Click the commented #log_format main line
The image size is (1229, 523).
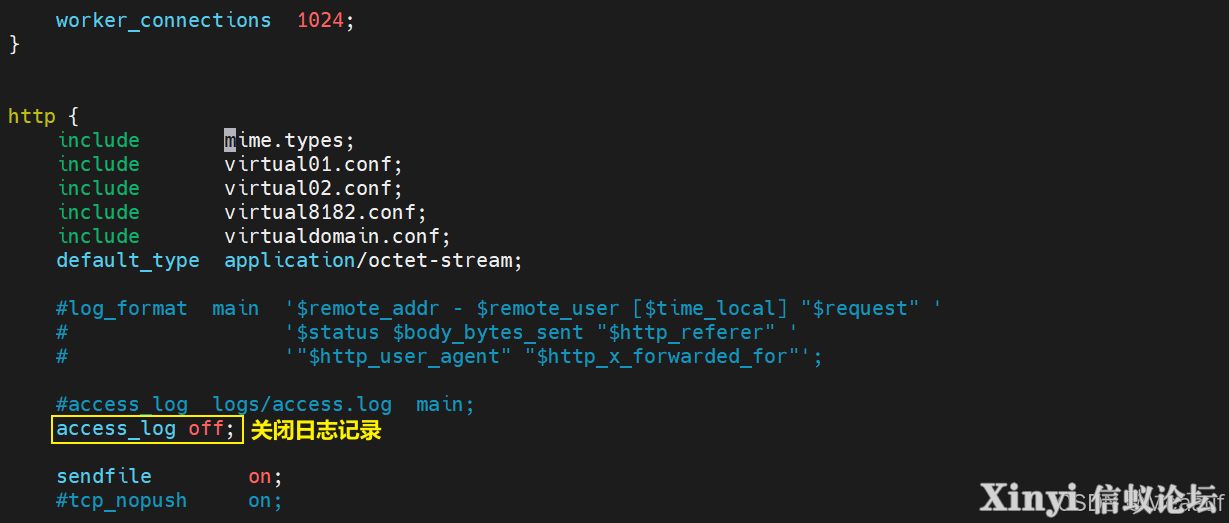[499, 308]
